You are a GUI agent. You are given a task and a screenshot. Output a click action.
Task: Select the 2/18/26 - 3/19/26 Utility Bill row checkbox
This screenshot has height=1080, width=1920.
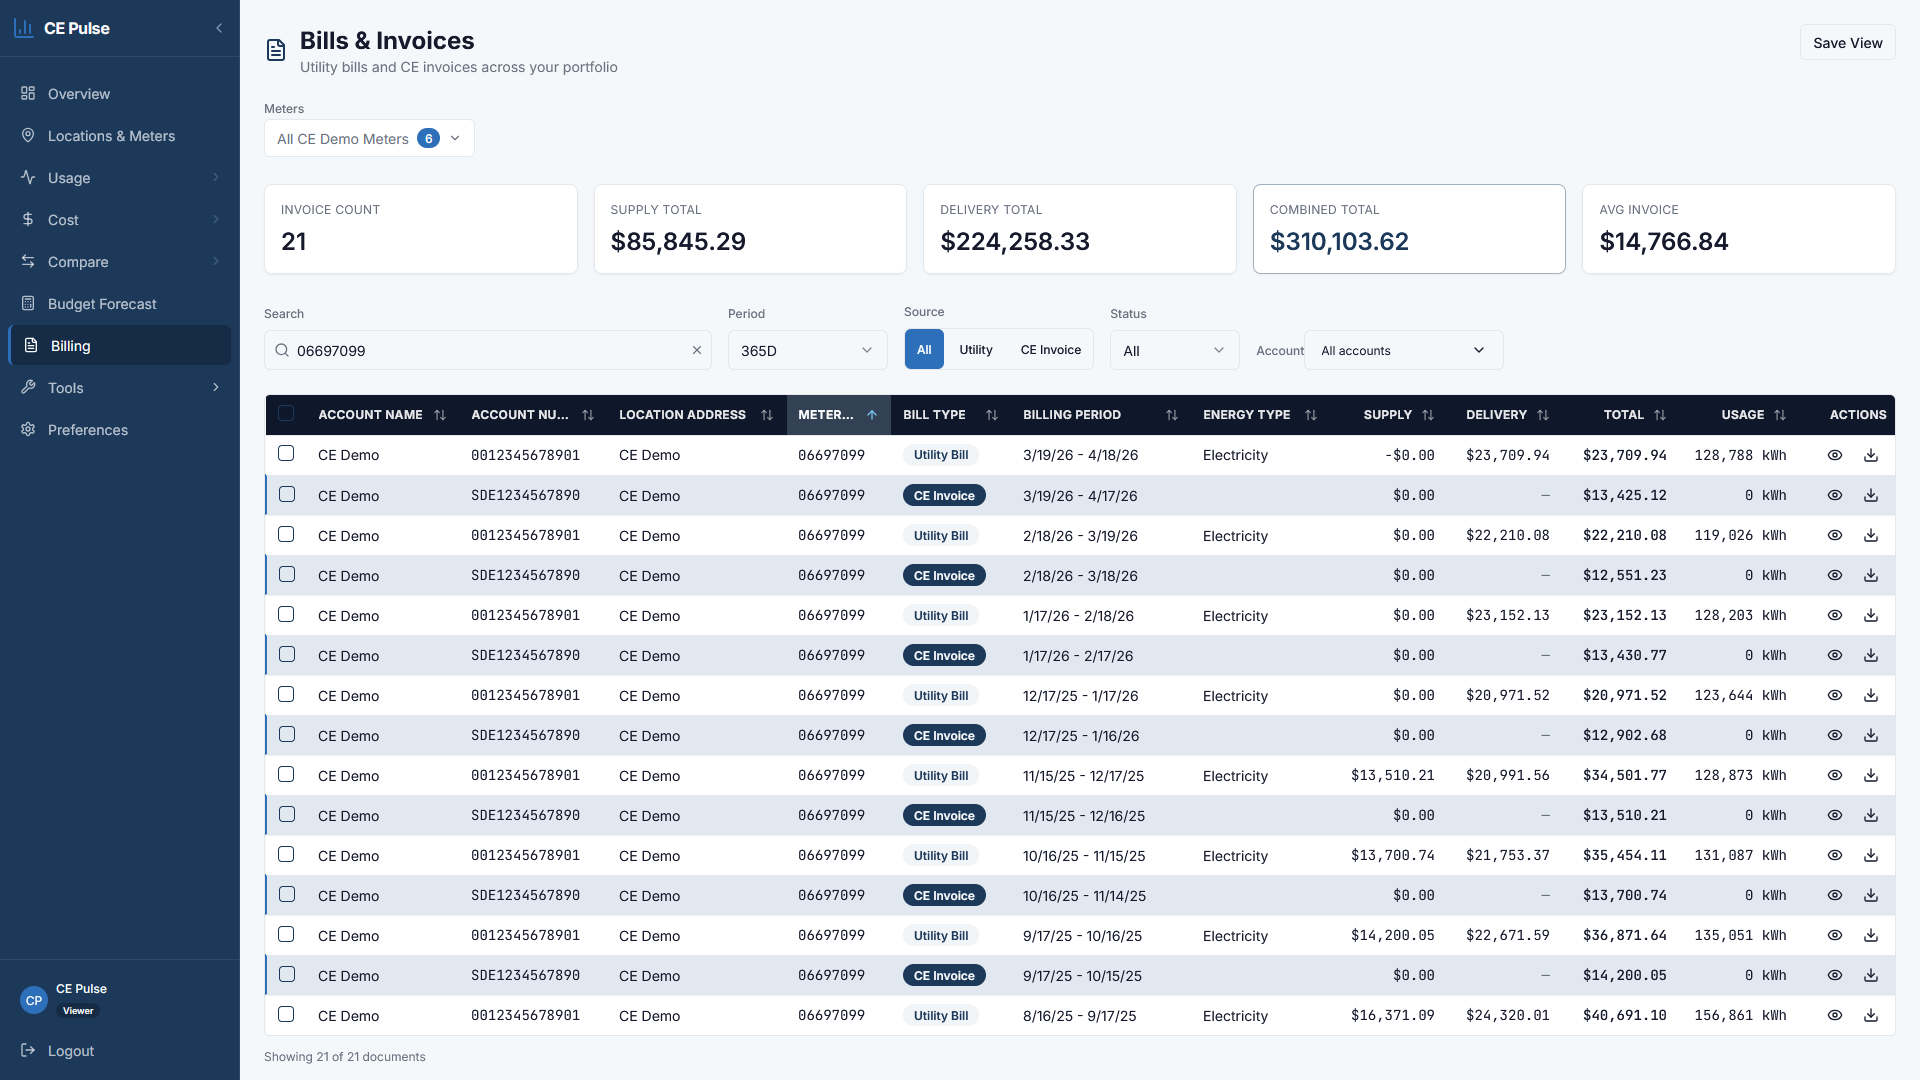(286, 535)
